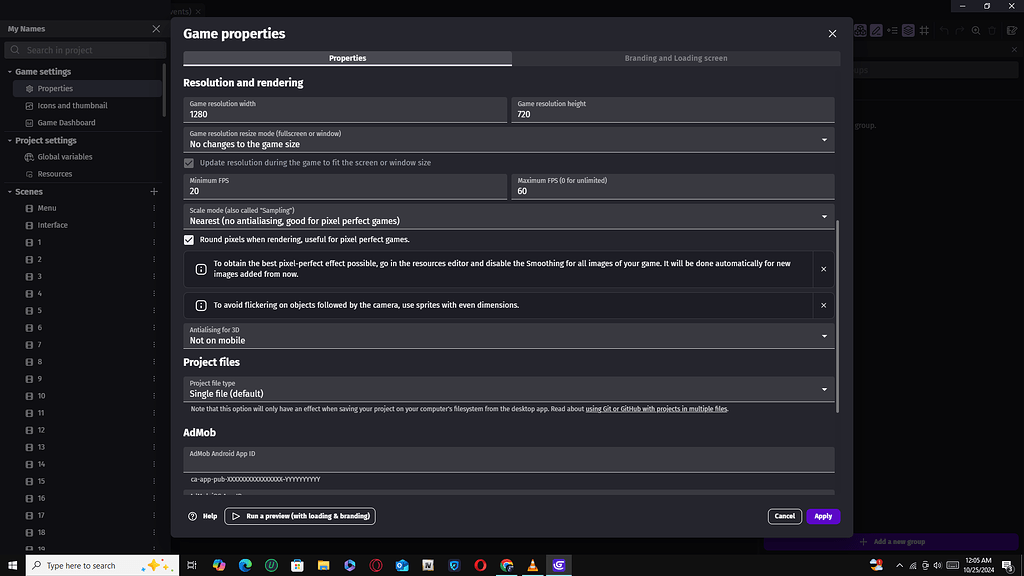The width and height of the screenshot is (1024, 576).
Task: Switch to Branding and Loading screen tab
Action: pos(676,58)
